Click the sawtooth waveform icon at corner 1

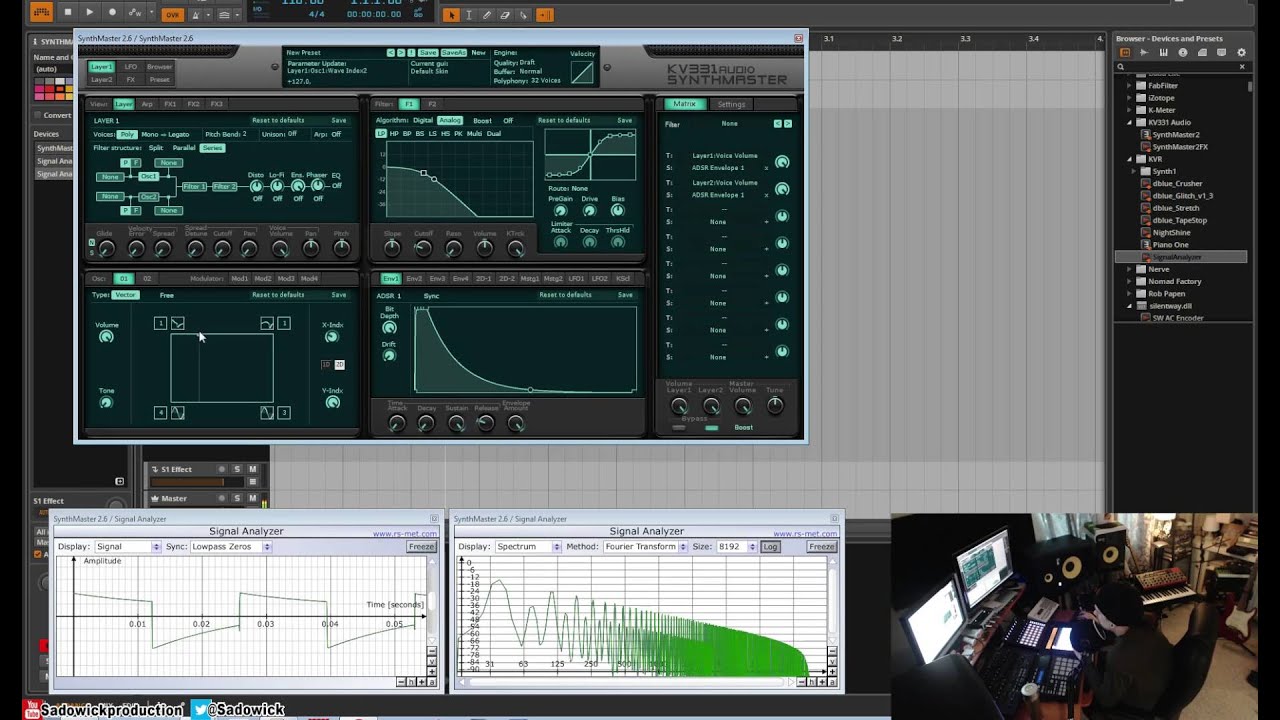click(177, 323)
